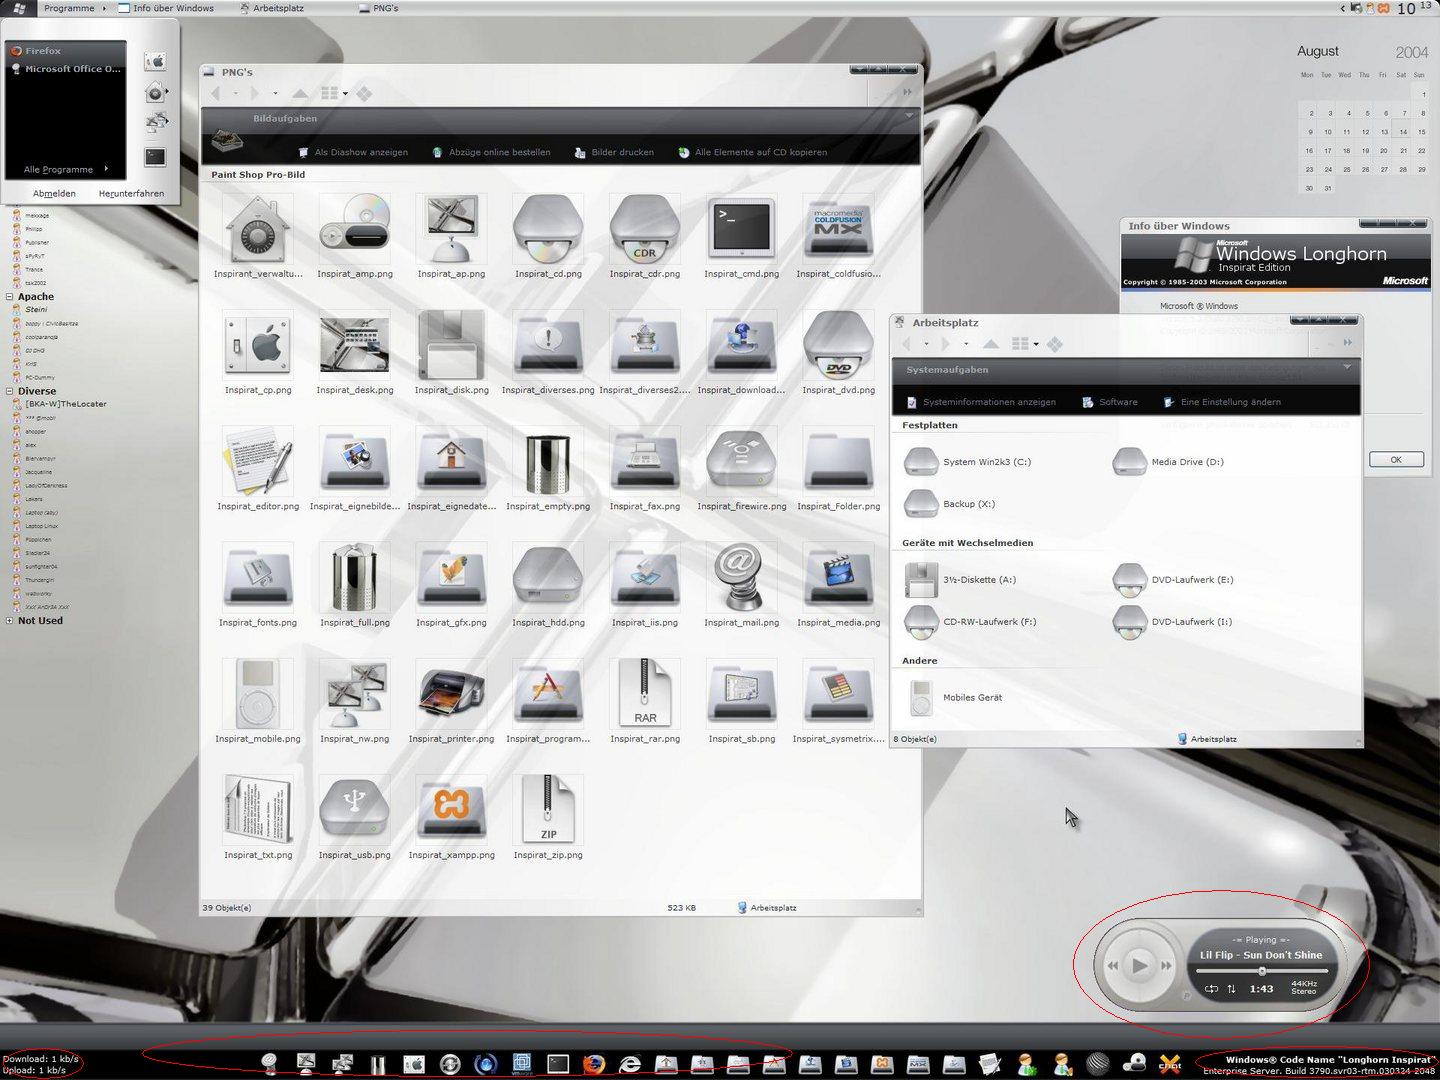Click Bilder drucken task link
The image size is (1440, 1080).
point(614,152)
